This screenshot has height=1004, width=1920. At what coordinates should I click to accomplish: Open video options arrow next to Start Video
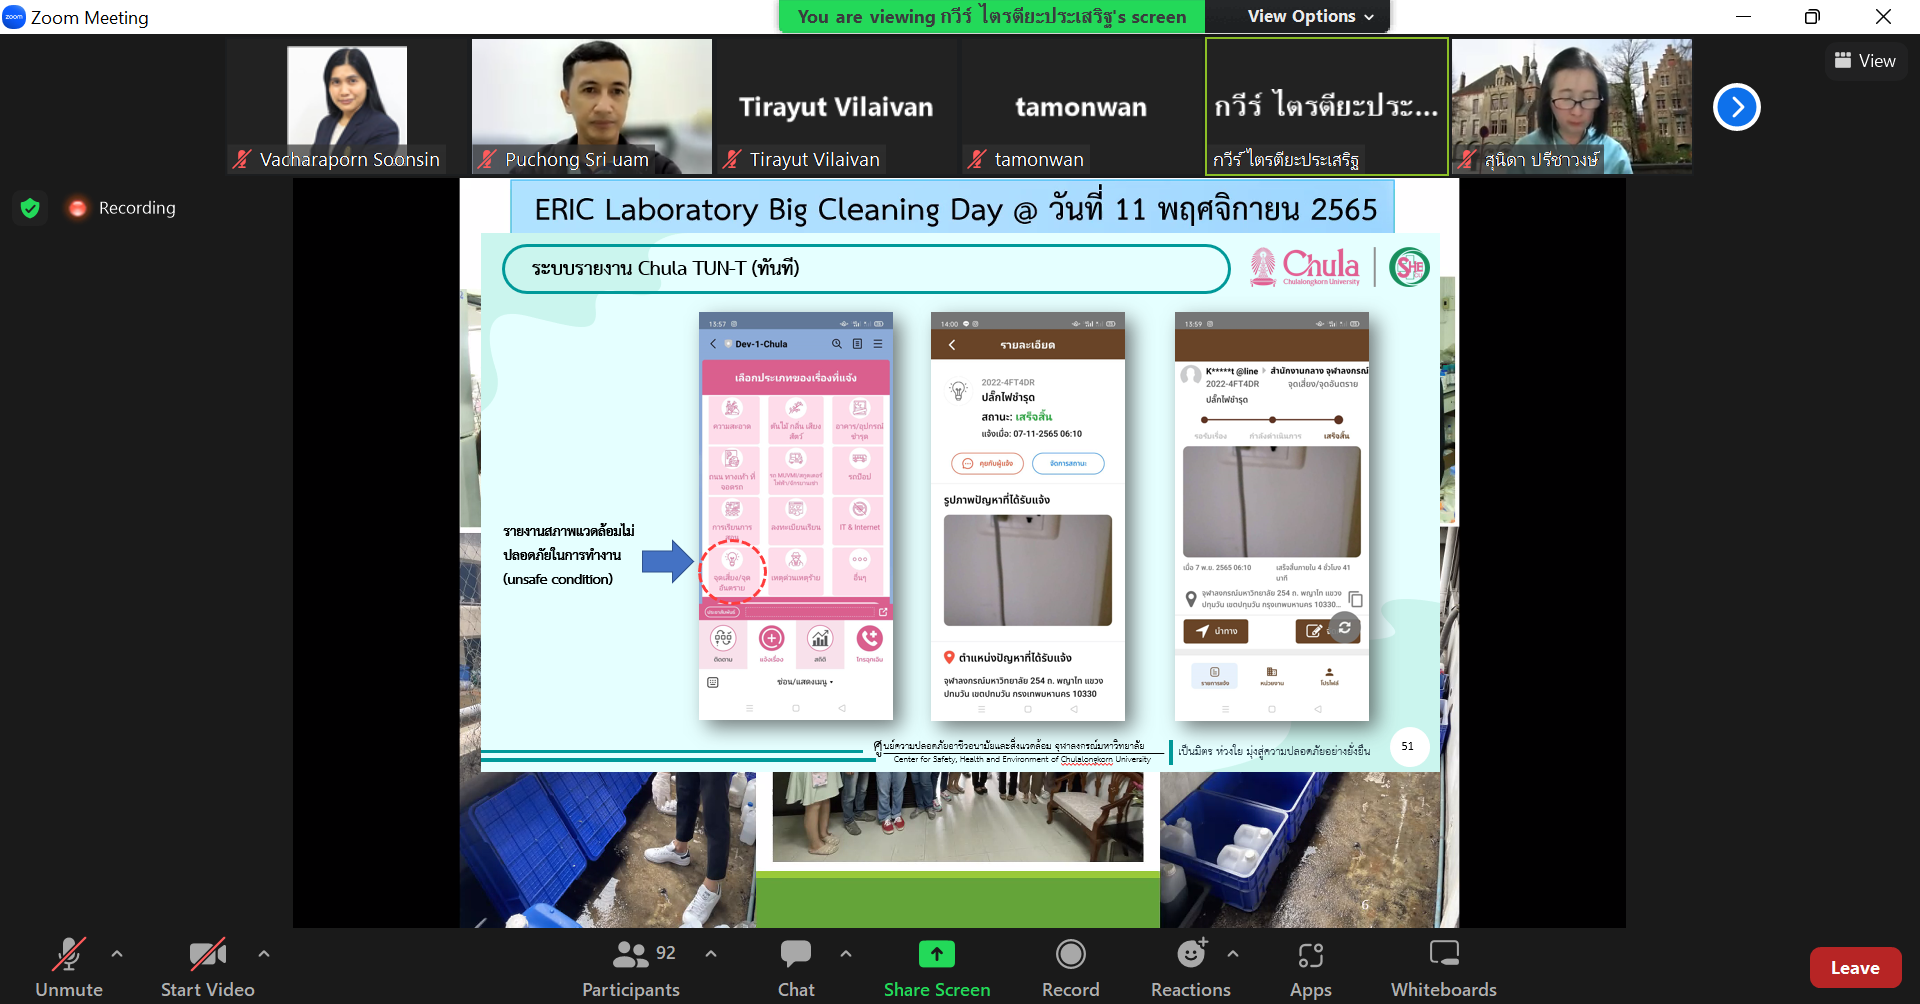click(x=264, y=954)
